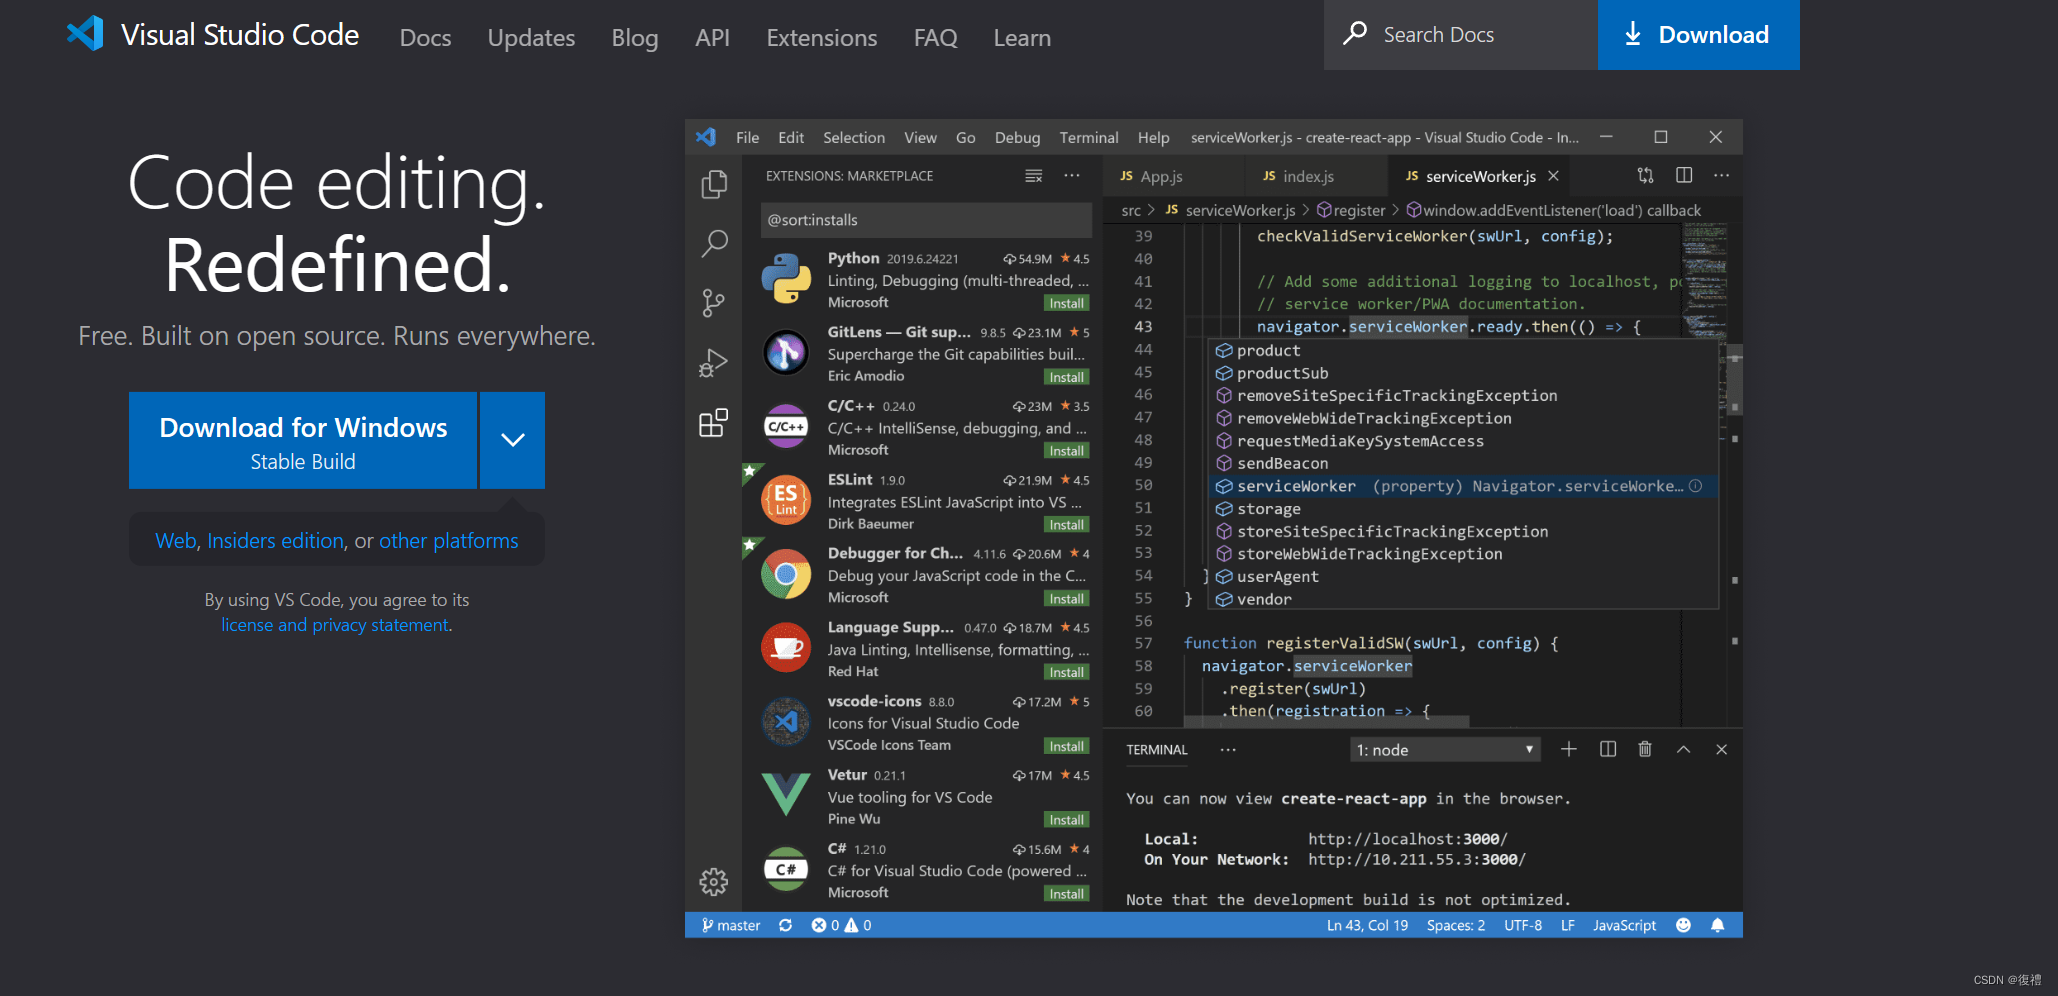Open the Selection menu
Image resolution: width=2058 pixels, height=996 pixels.
point(854,137)
